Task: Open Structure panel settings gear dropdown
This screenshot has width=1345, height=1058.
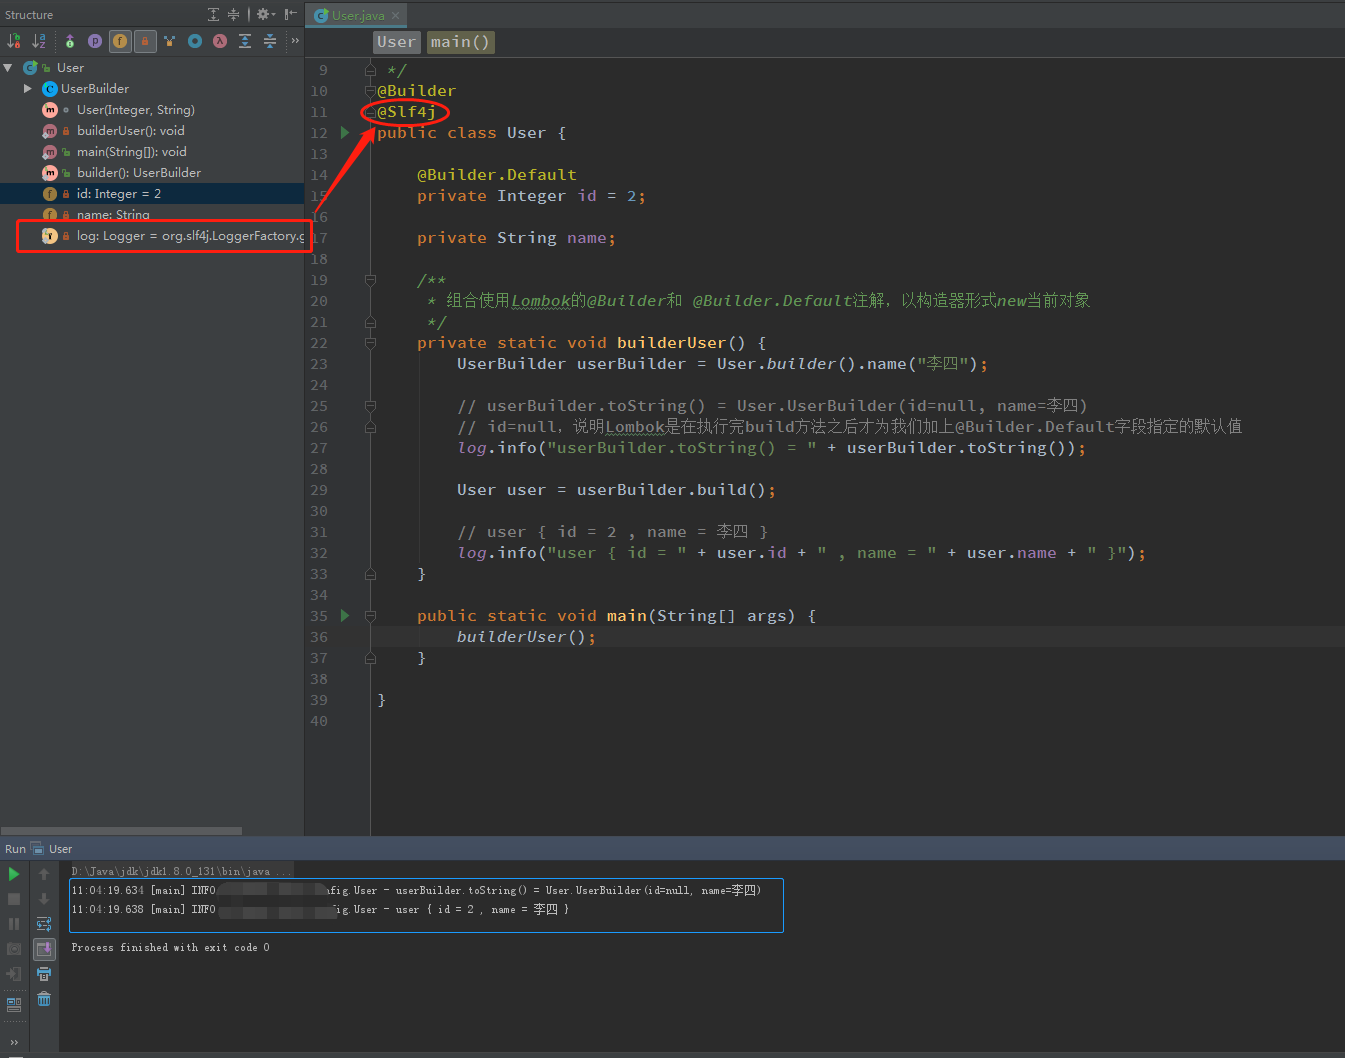Action: (x=265, y=14)
